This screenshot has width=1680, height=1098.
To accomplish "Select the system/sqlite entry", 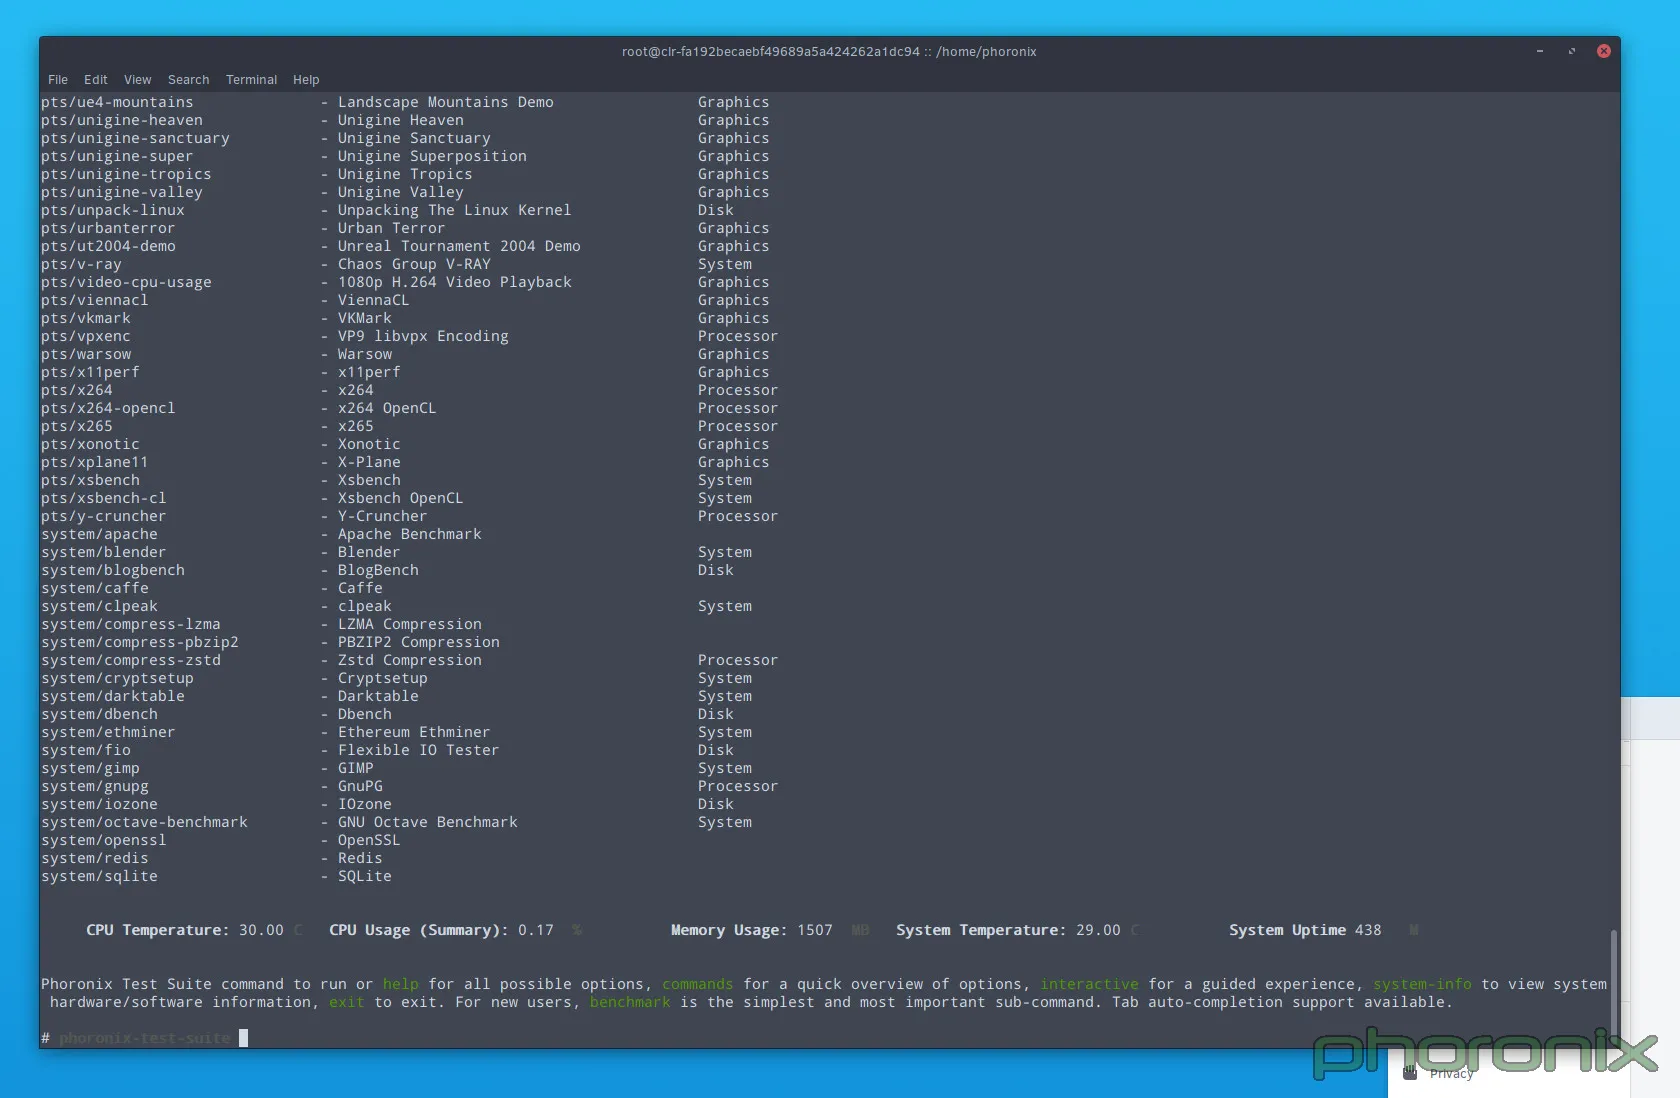I will 99,876.
